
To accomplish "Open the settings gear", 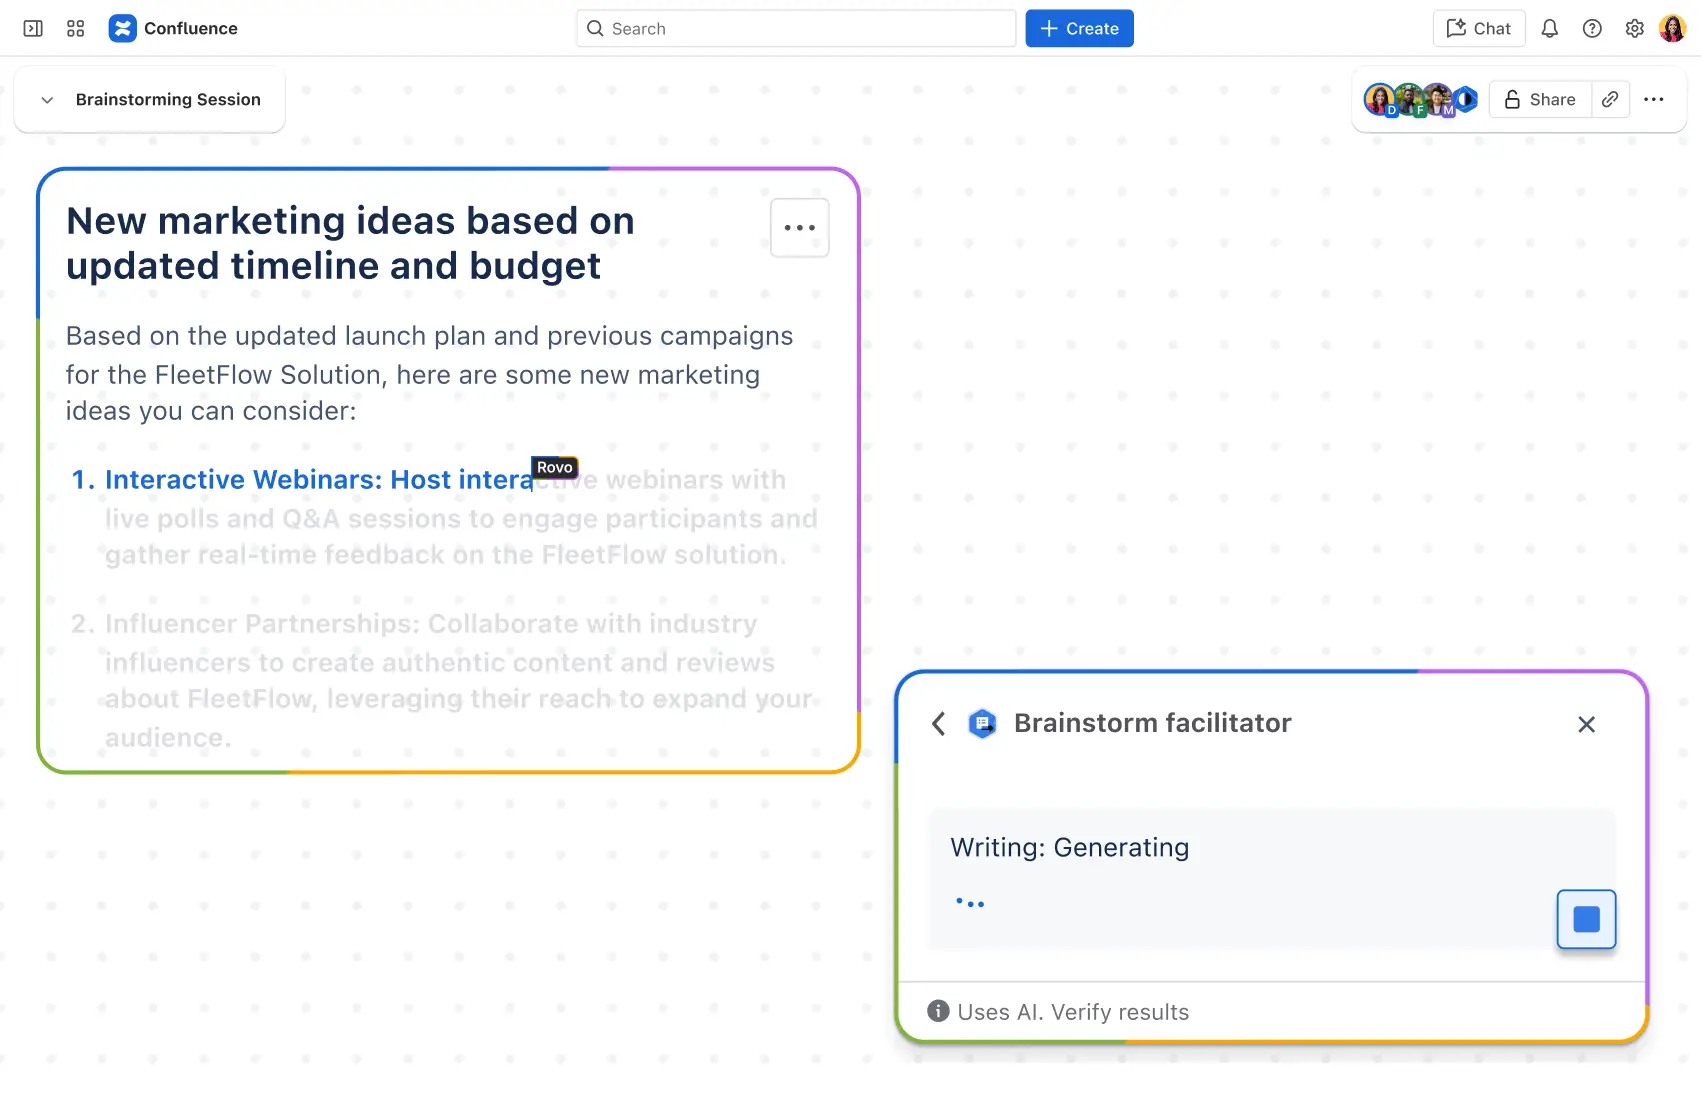I will (x=1634, y=29).
